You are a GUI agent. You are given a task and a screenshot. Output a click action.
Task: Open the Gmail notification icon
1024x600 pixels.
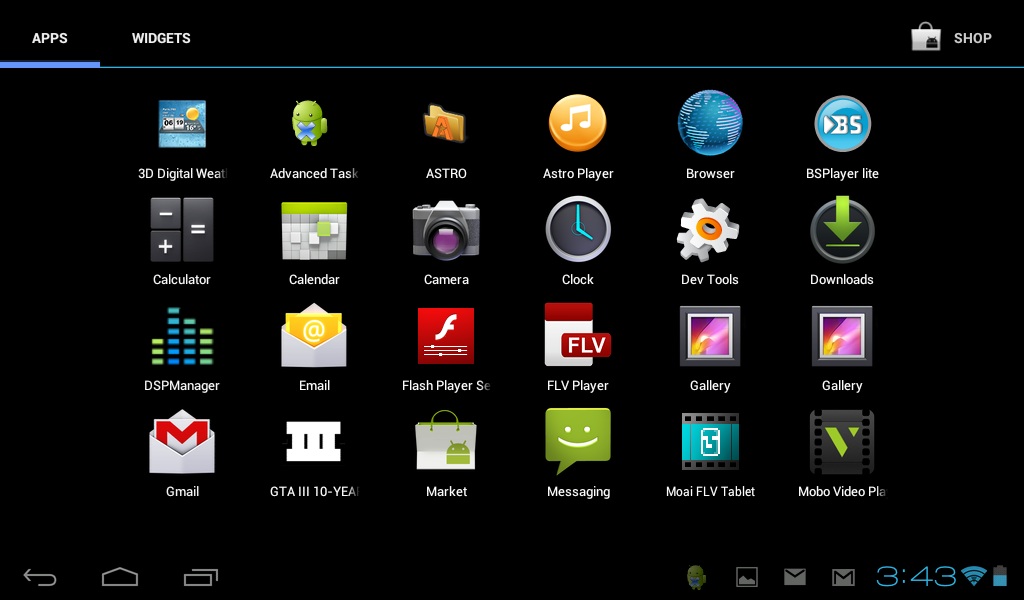point(843,577)
